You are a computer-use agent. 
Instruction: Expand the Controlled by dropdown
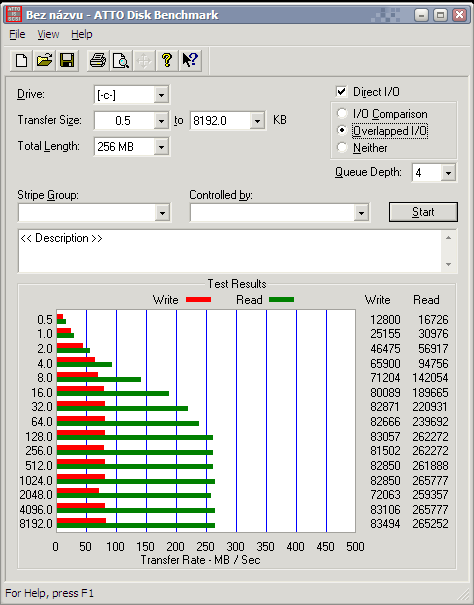(361, 213)
